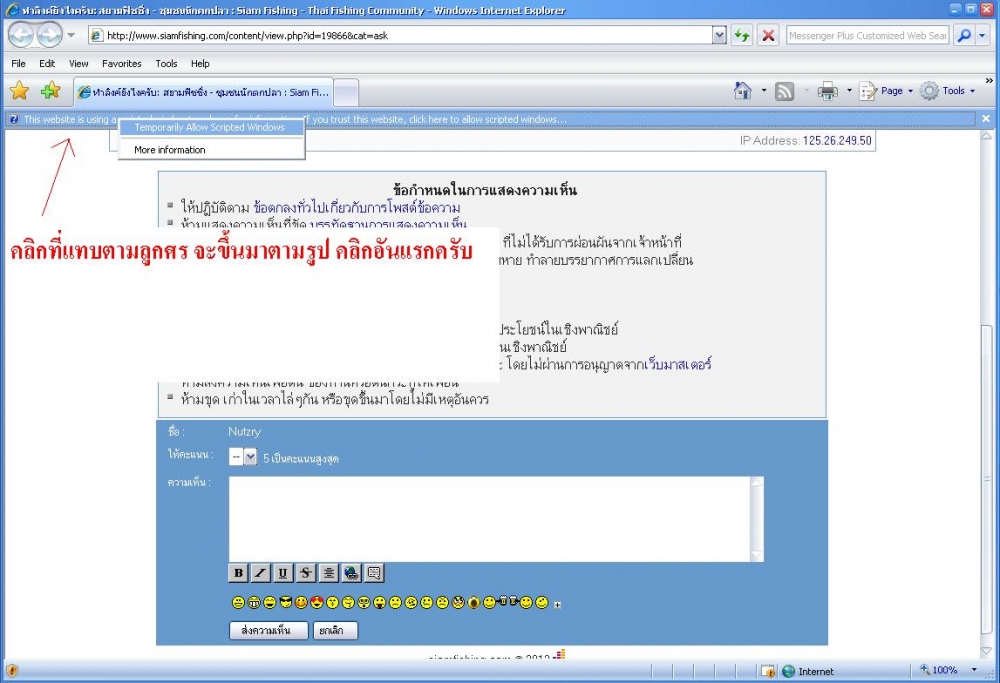Click the information bar help icon

[x=14, y=119]
